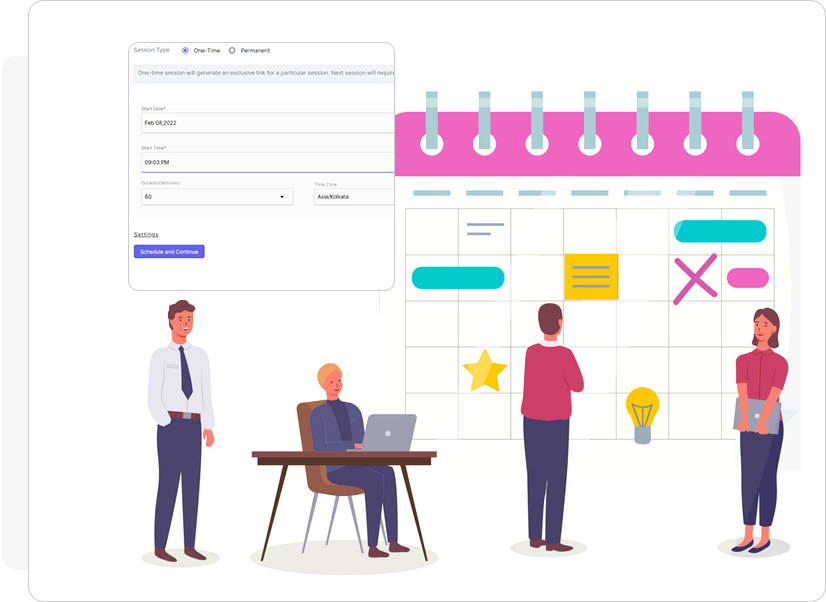This screenshot has width=826, height=602.
Task: Open the Settings link
Action: [146, 234]
